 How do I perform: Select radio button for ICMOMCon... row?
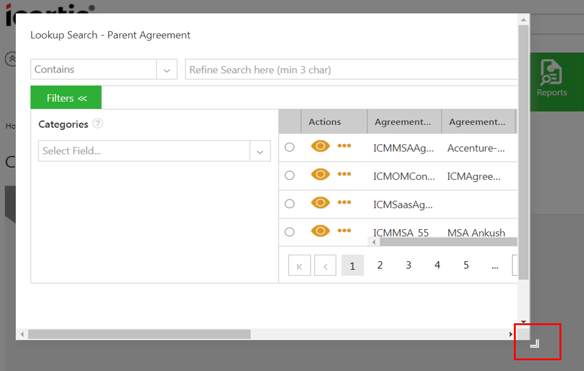(289, 175)
